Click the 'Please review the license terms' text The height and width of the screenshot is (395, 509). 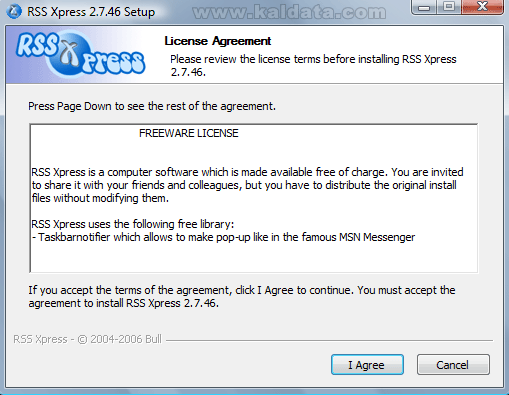coord(313,65)
